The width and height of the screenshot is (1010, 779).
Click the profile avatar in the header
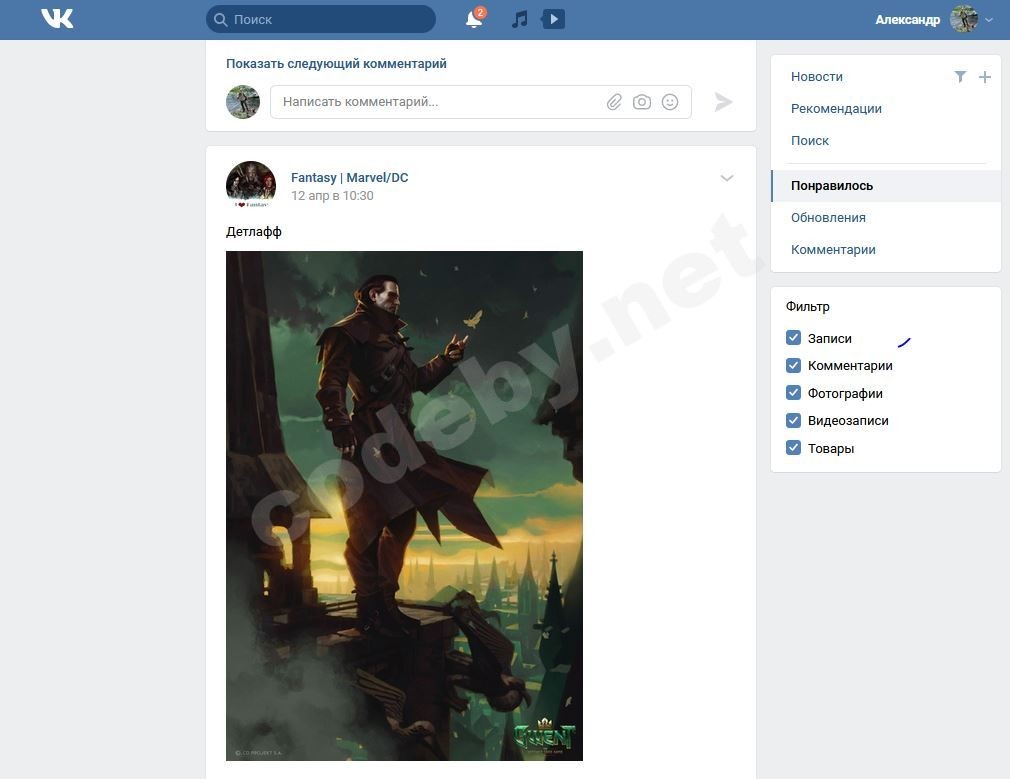[964, 19]
